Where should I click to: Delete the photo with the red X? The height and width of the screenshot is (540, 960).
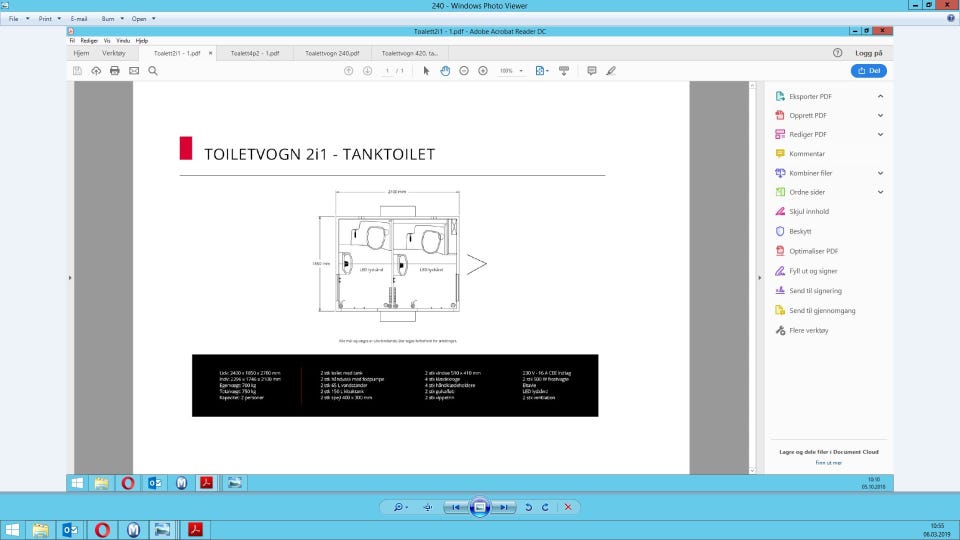click(x=568, y=507)
